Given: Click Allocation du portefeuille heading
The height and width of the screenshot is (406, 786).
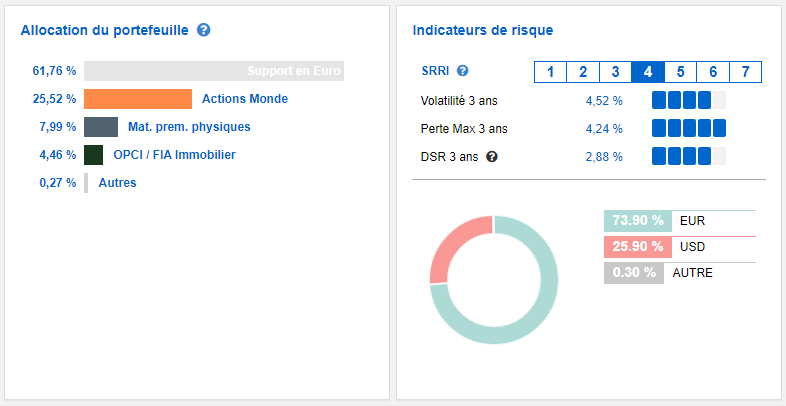Looking at the screenshot, I should click(105, 30).
